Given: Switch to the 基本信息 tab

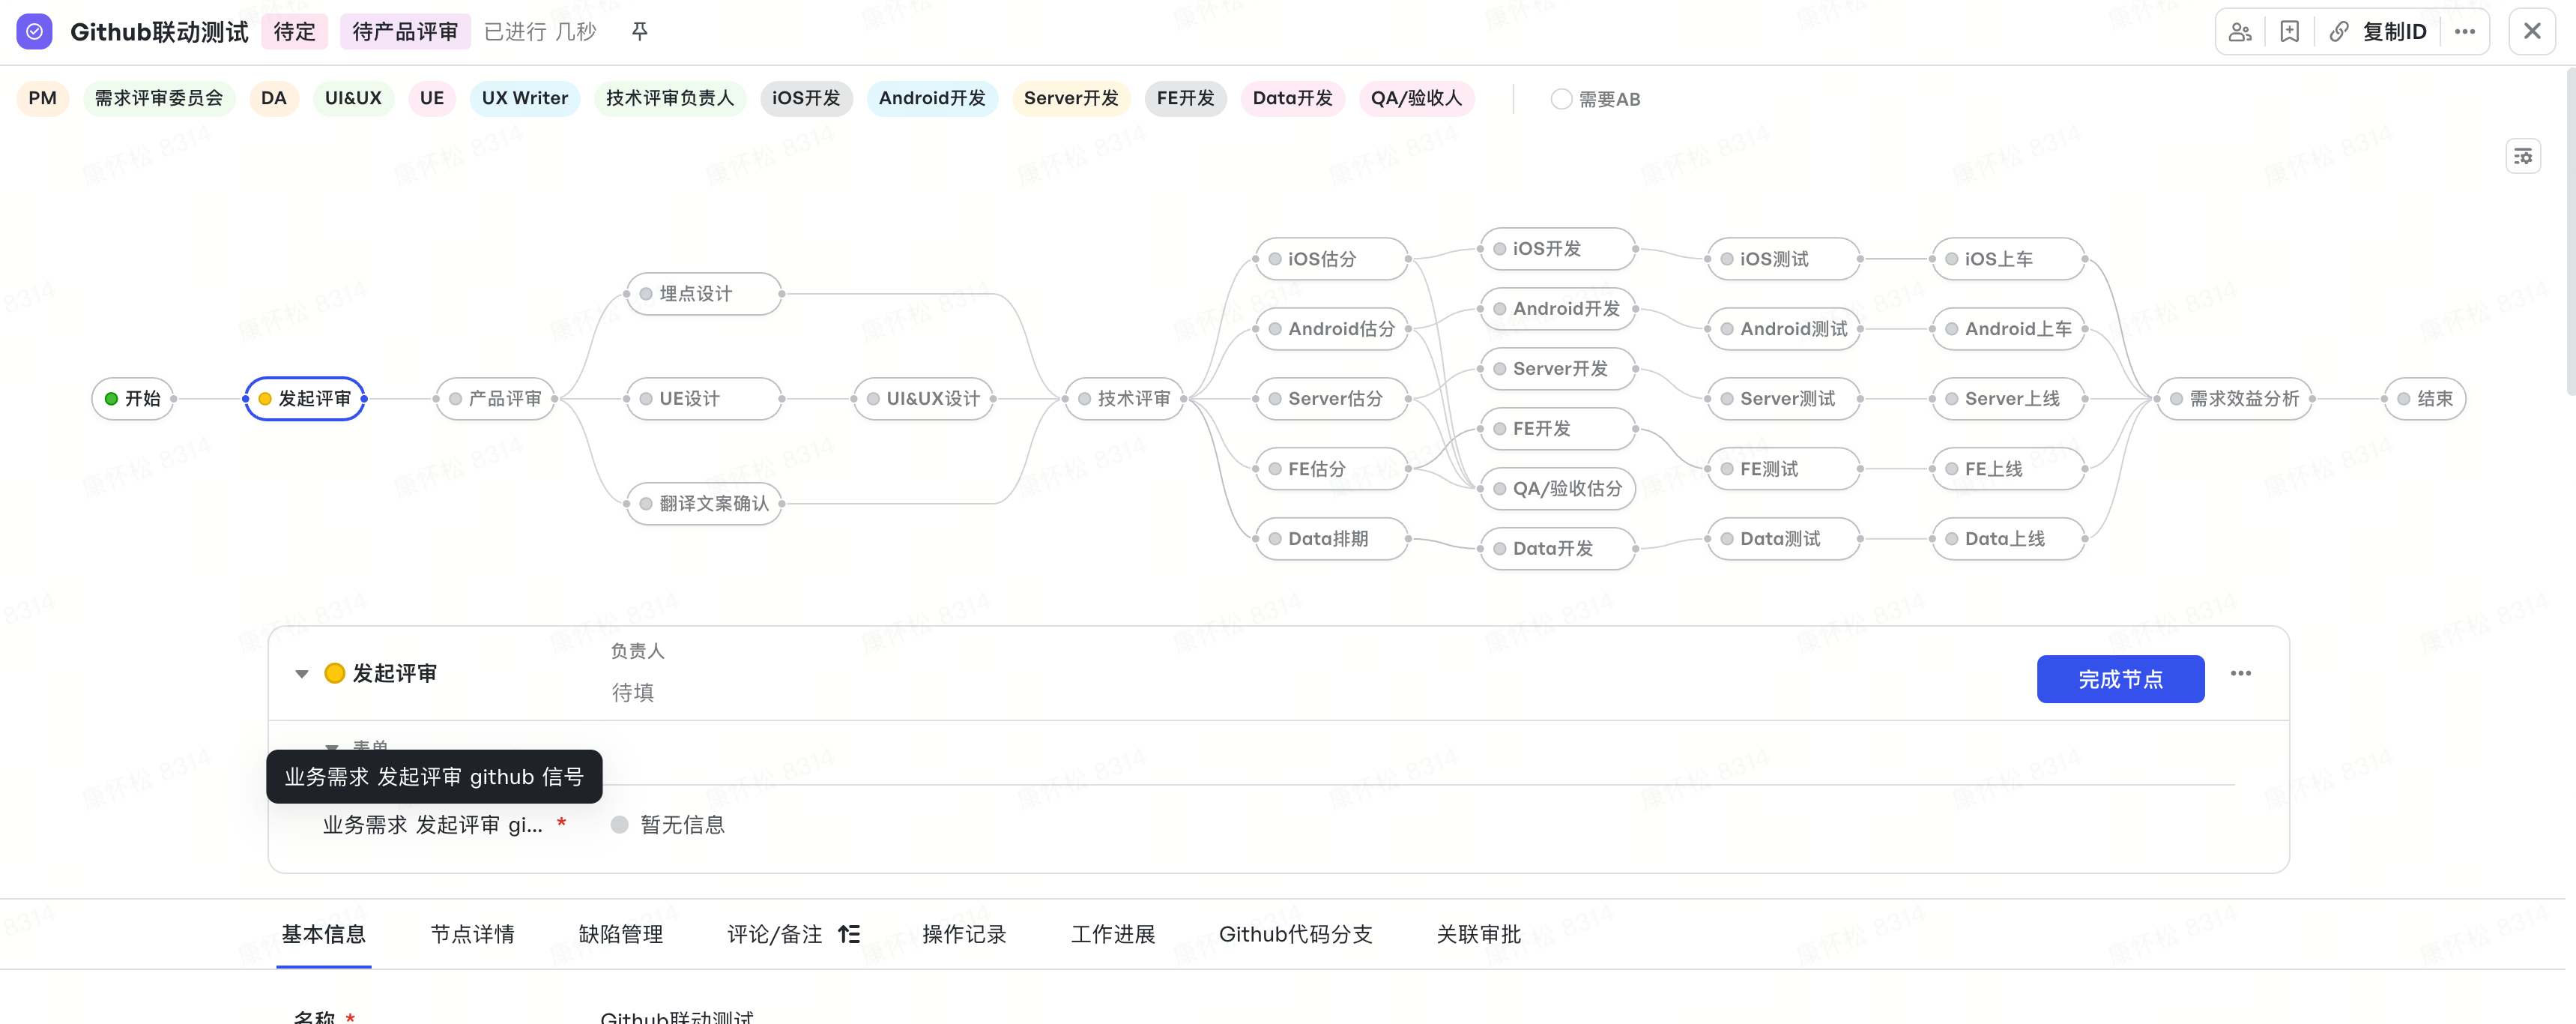Looking at the screenshot, I should pyautogui.click(x=324, y=934).
